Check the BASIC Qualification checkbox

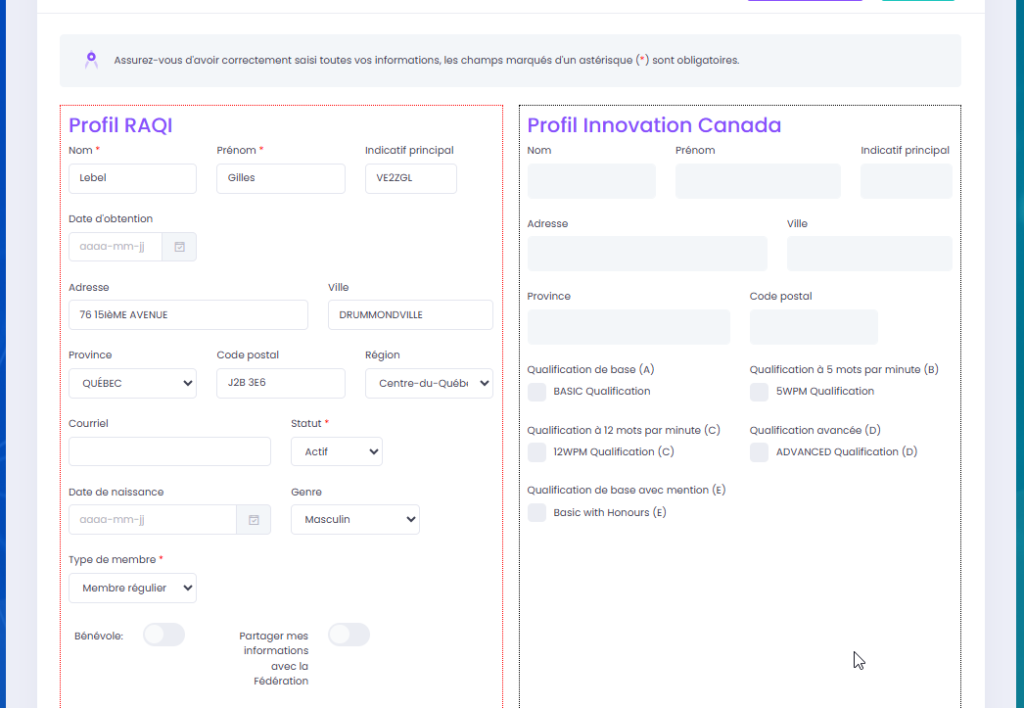pyautogui.click(x=537, y=391)
